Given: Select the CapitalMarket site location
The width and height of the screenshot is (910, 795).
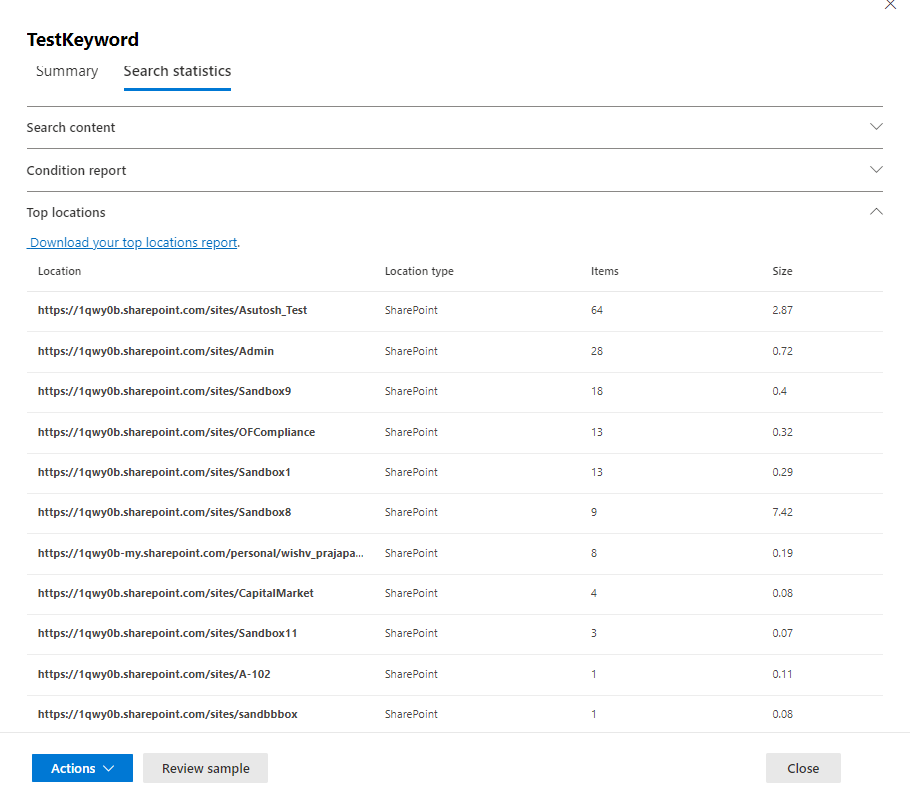Looking at the screenshot, I should [176, 594].
